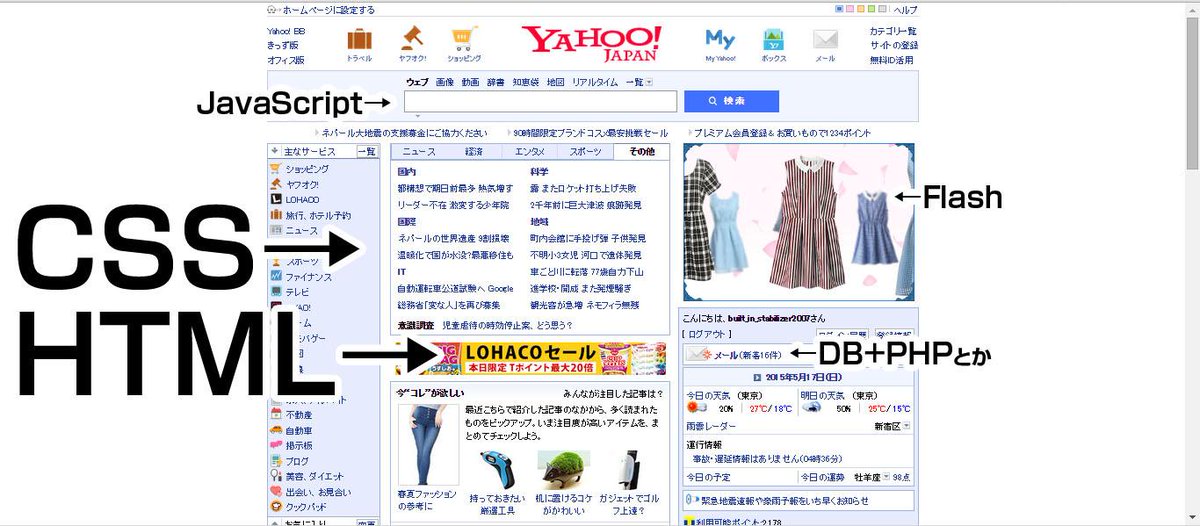Open the 新宿区 area dropdown for rain radar
The image size is (1200, 526).
click(x=906, y=426)
